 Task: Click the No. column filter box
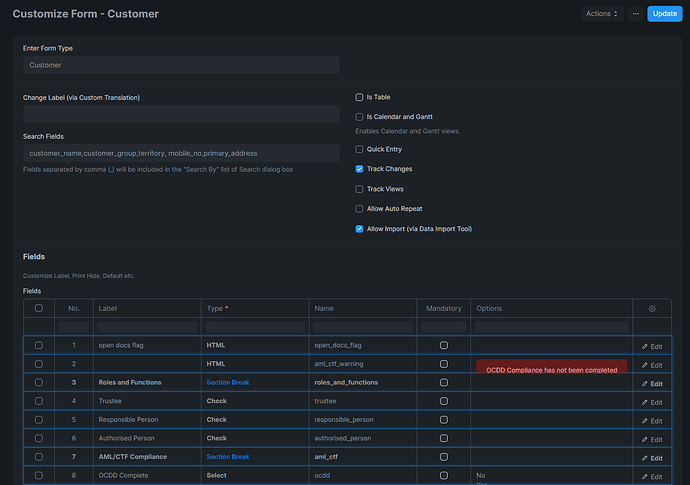tap(73, 327)
